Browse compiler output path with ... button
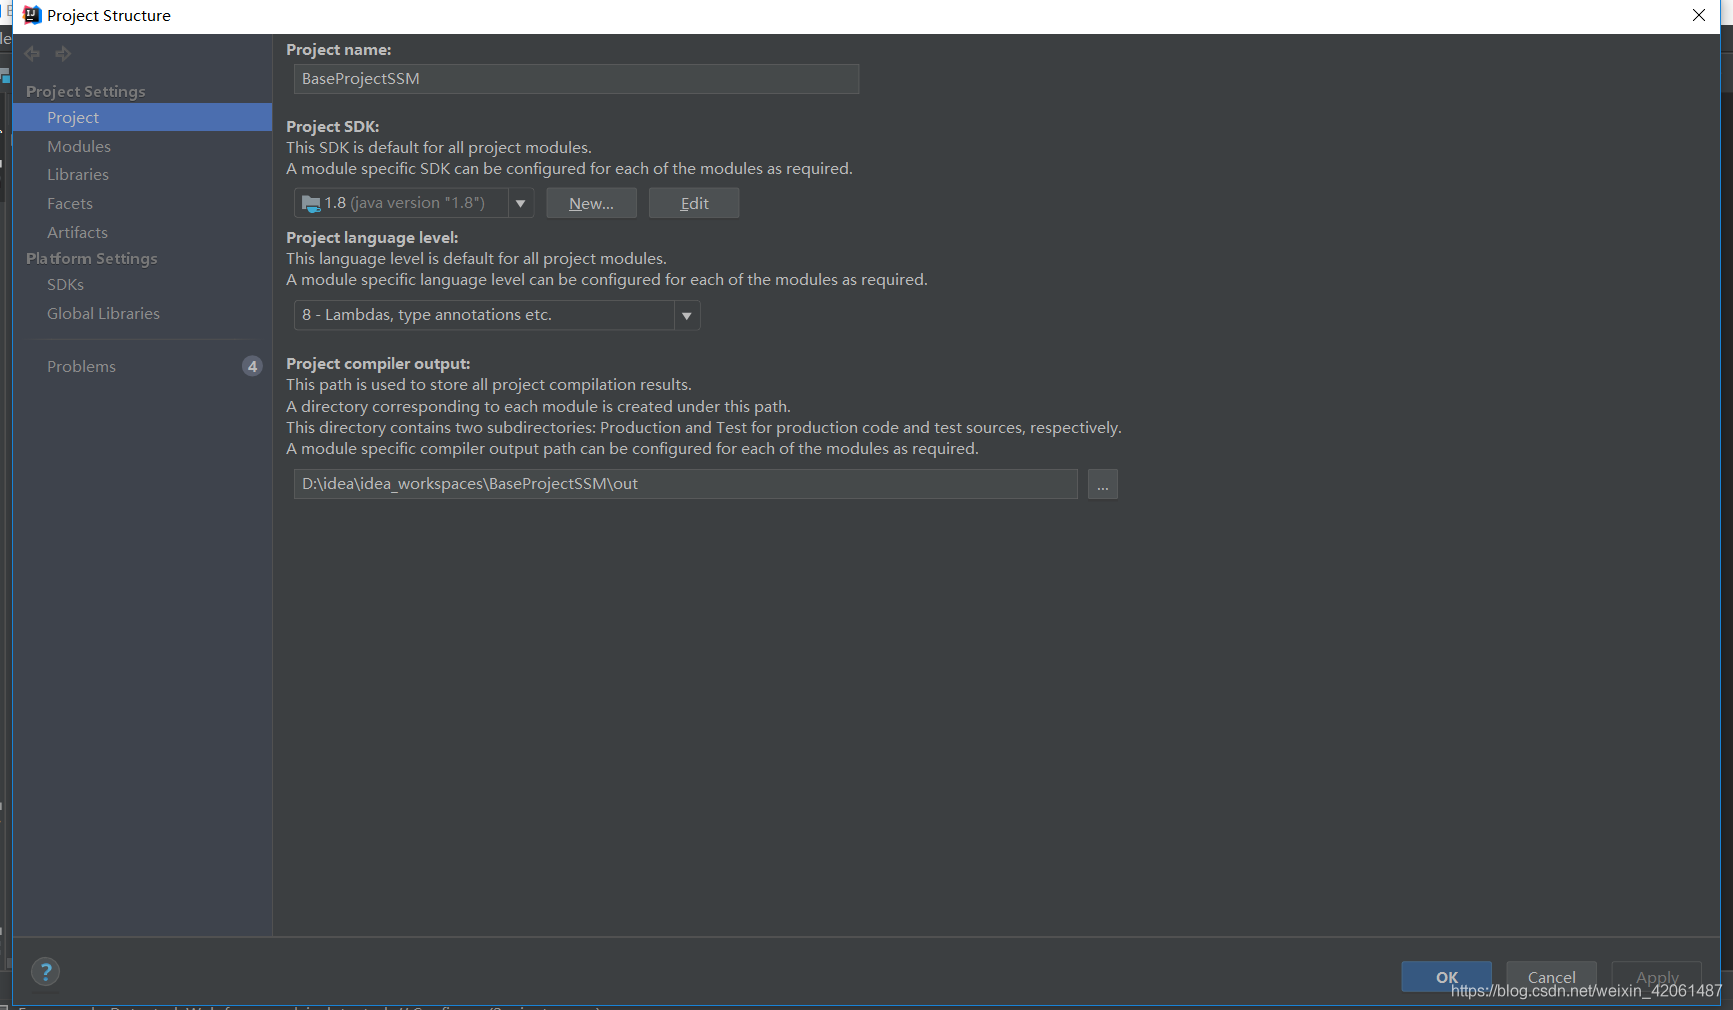This screenshot has height=1010, width=1733. click(1102, 484)
